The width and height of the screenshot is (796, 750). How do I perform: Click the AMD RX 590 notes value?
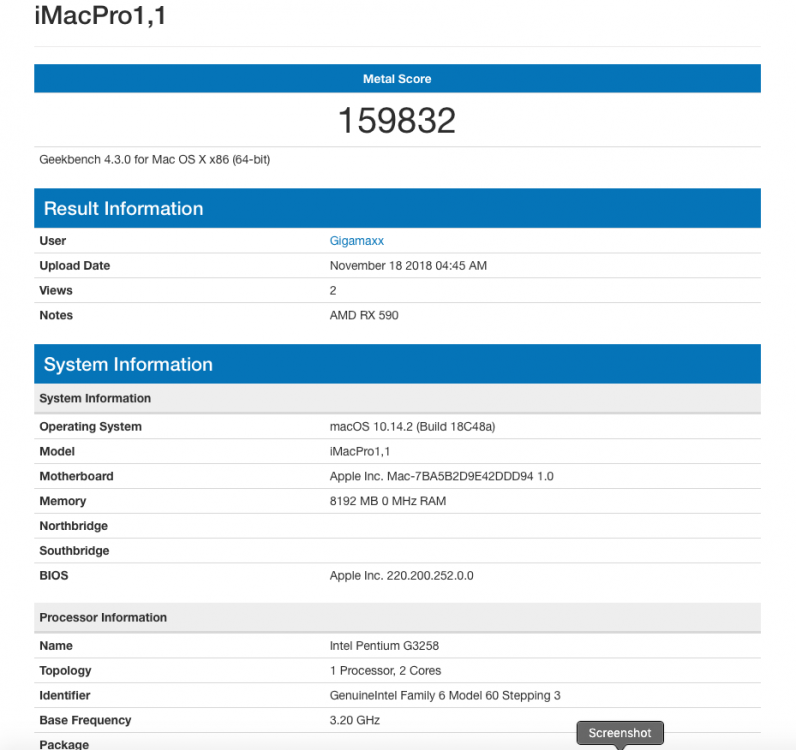tap(364, 315)
